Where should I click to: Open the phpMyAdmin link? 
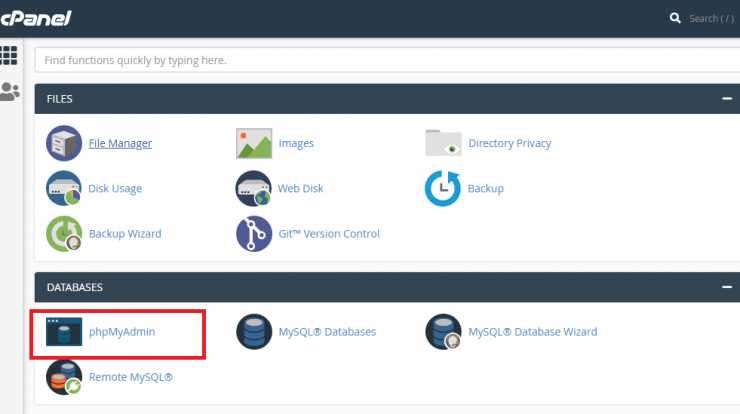[x=122, y=332]
